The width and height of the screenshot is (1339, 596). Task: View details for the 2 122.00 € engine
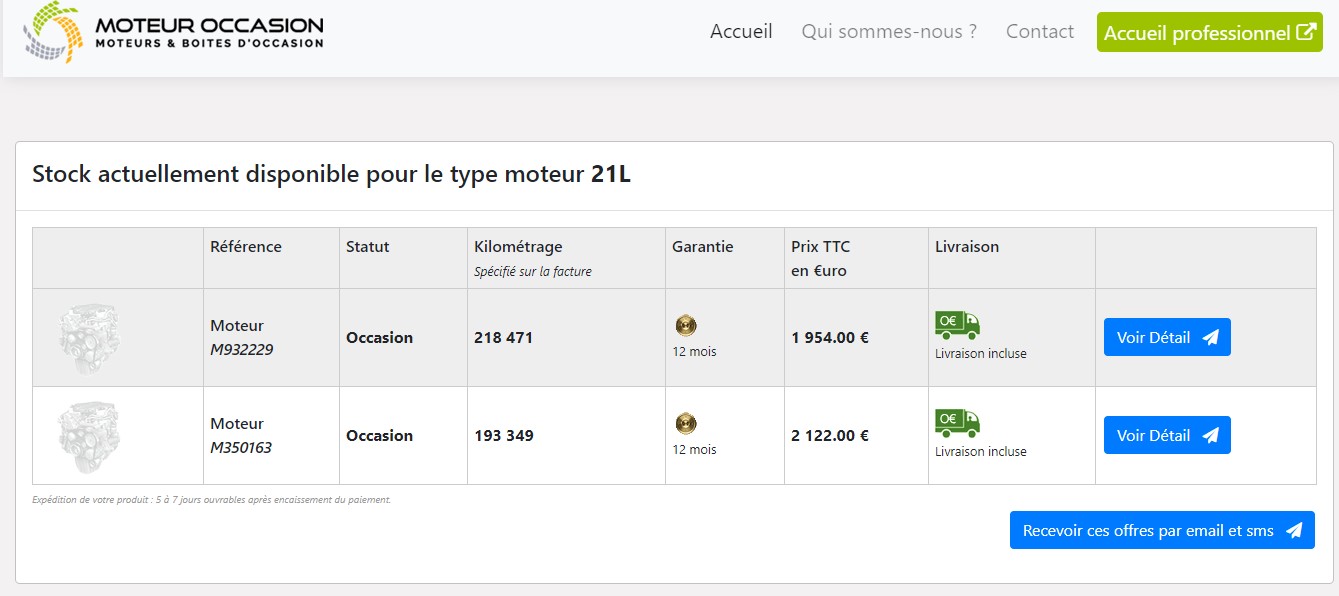tap(1166, 436)
